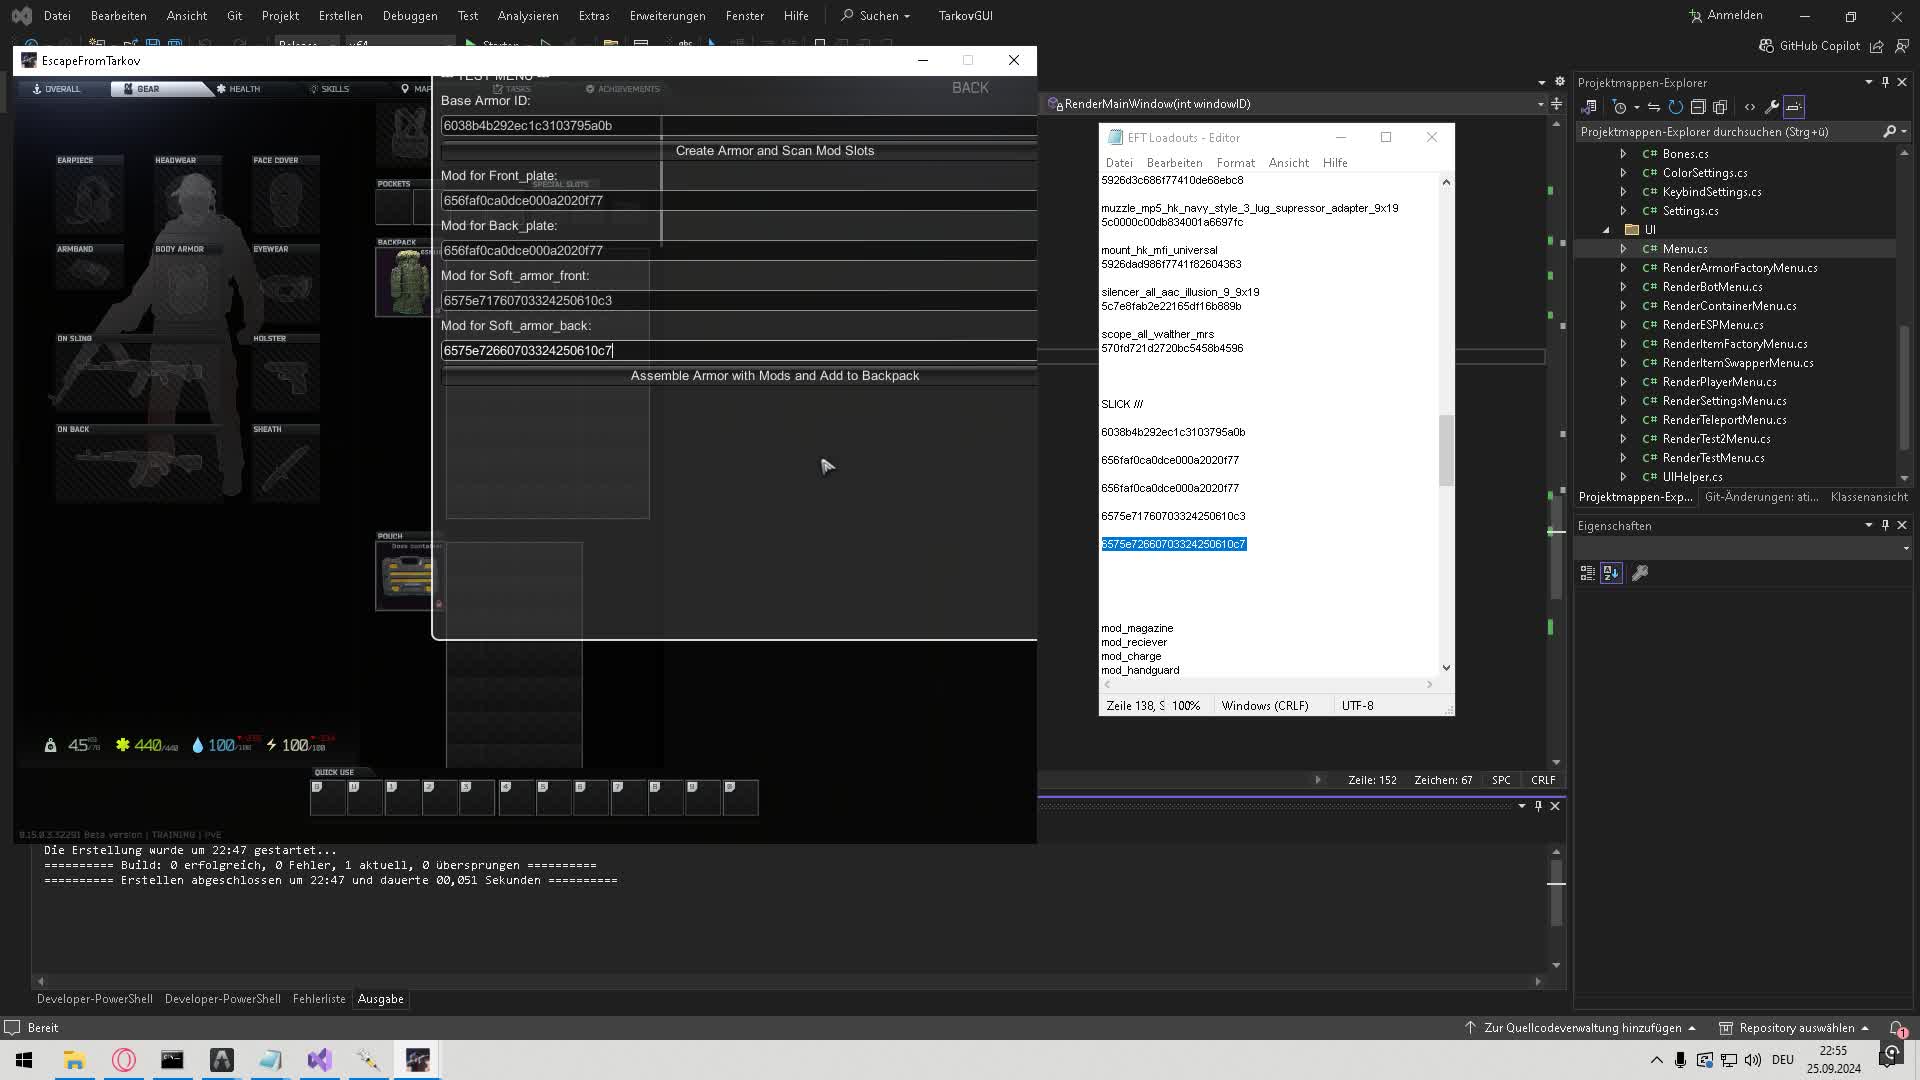This screenshot has width=1920, height=1080.
Task: Click Assemble Armor with Mods button
Action: 738,376
